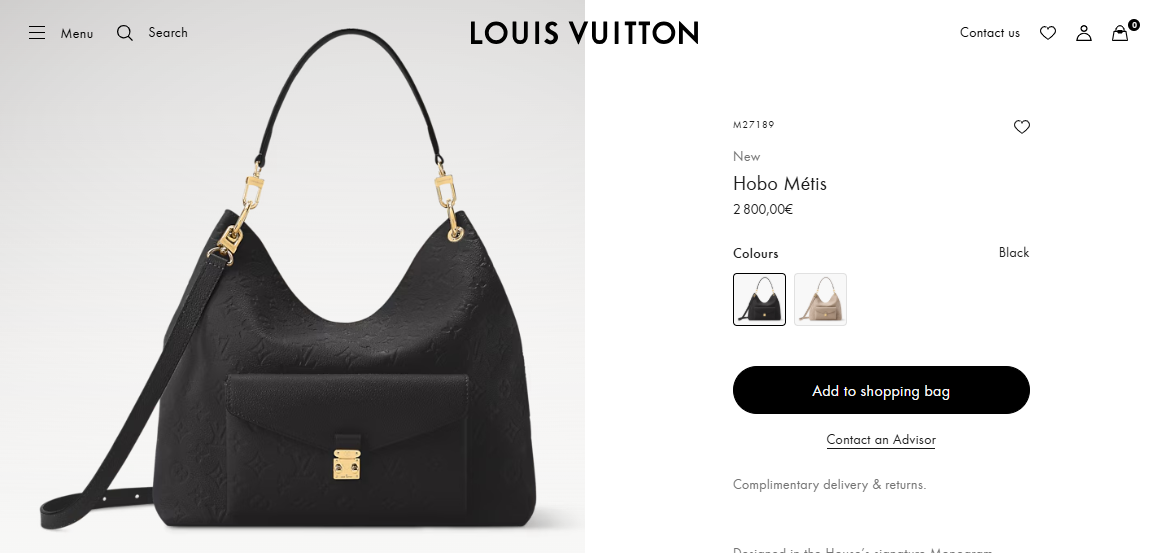1164x553 pixels.
Task: Click the black Hobo Métis product image
Action: [292, 276]
